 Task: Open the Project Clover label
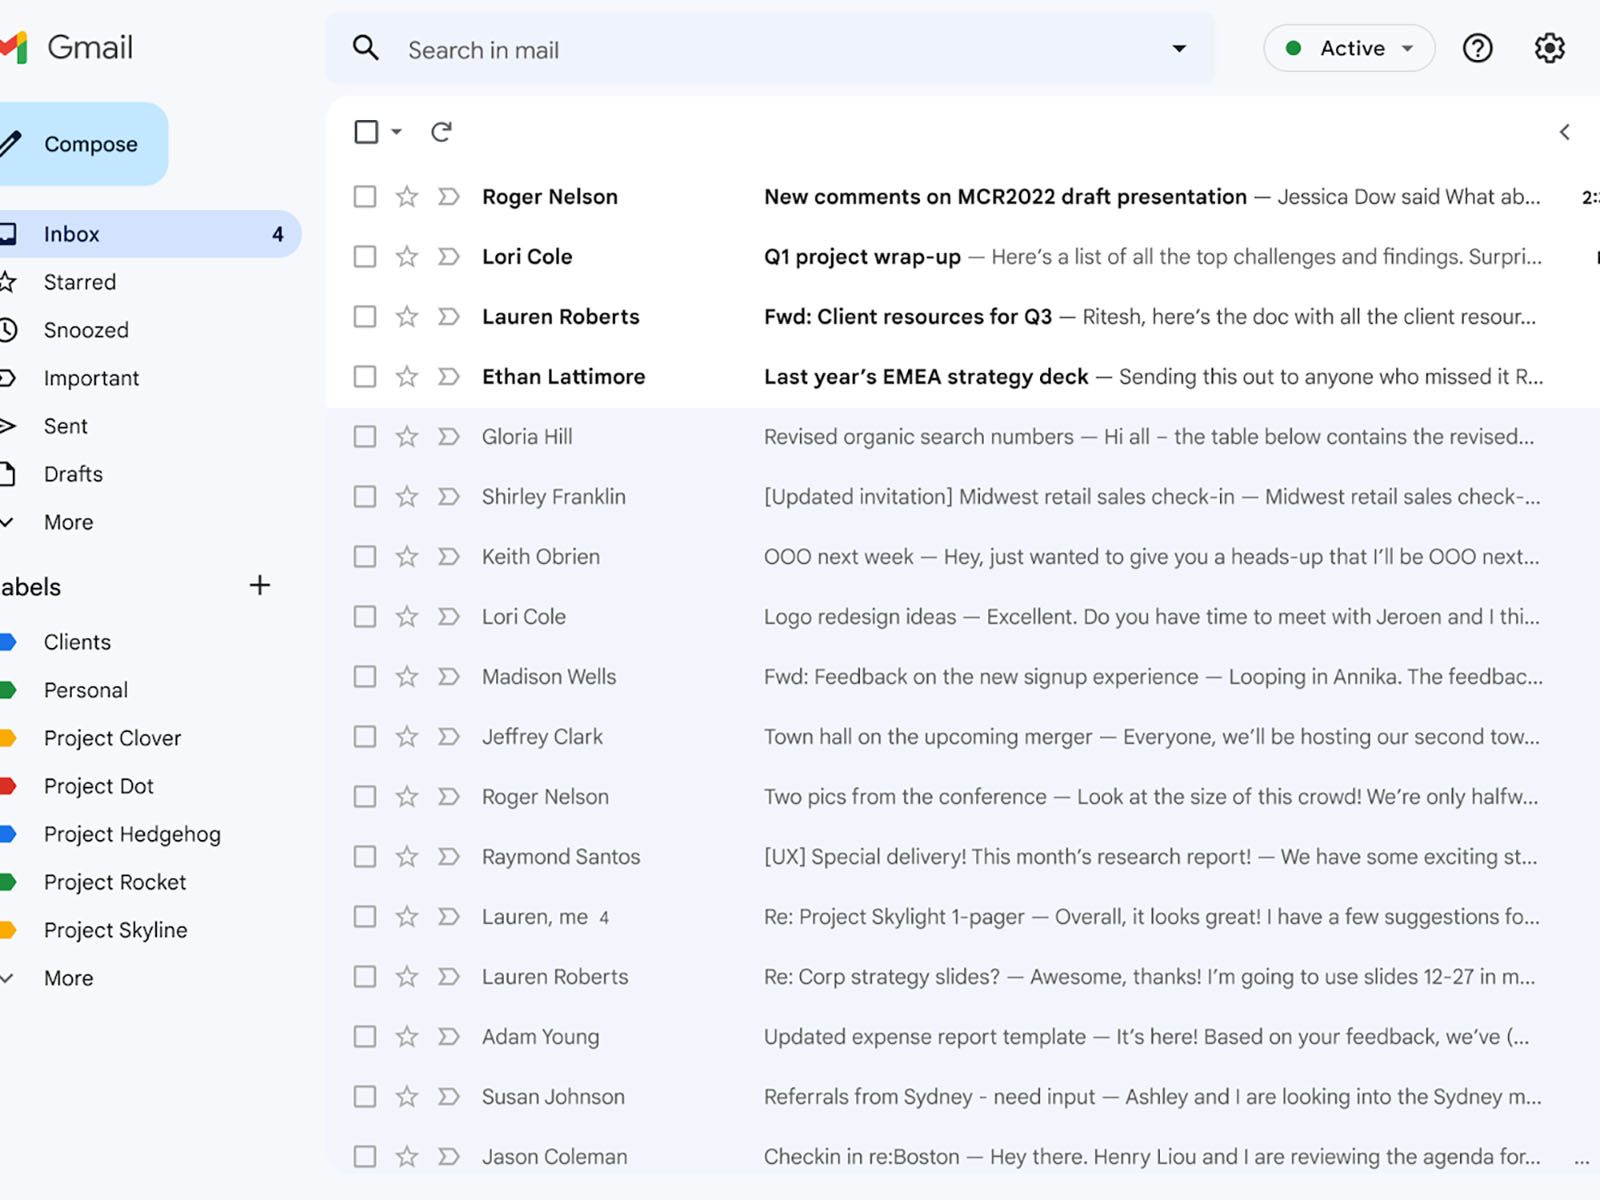112,738
